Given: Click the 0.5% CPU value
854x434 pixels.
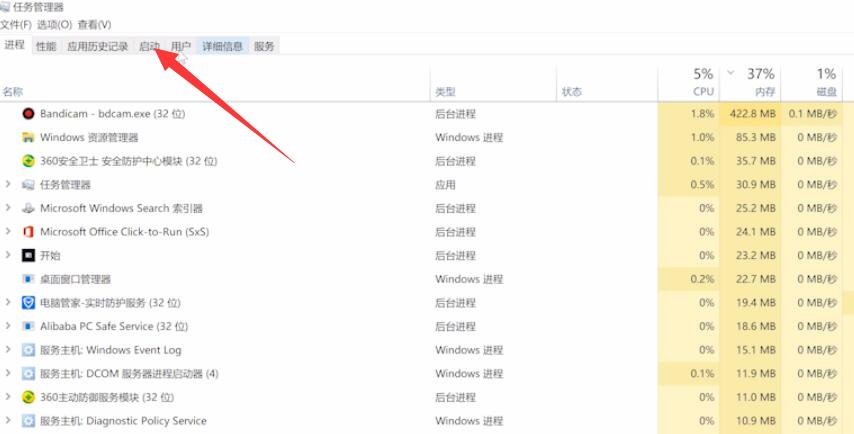Looking at the screenshot, I should (x=702, y=185).
